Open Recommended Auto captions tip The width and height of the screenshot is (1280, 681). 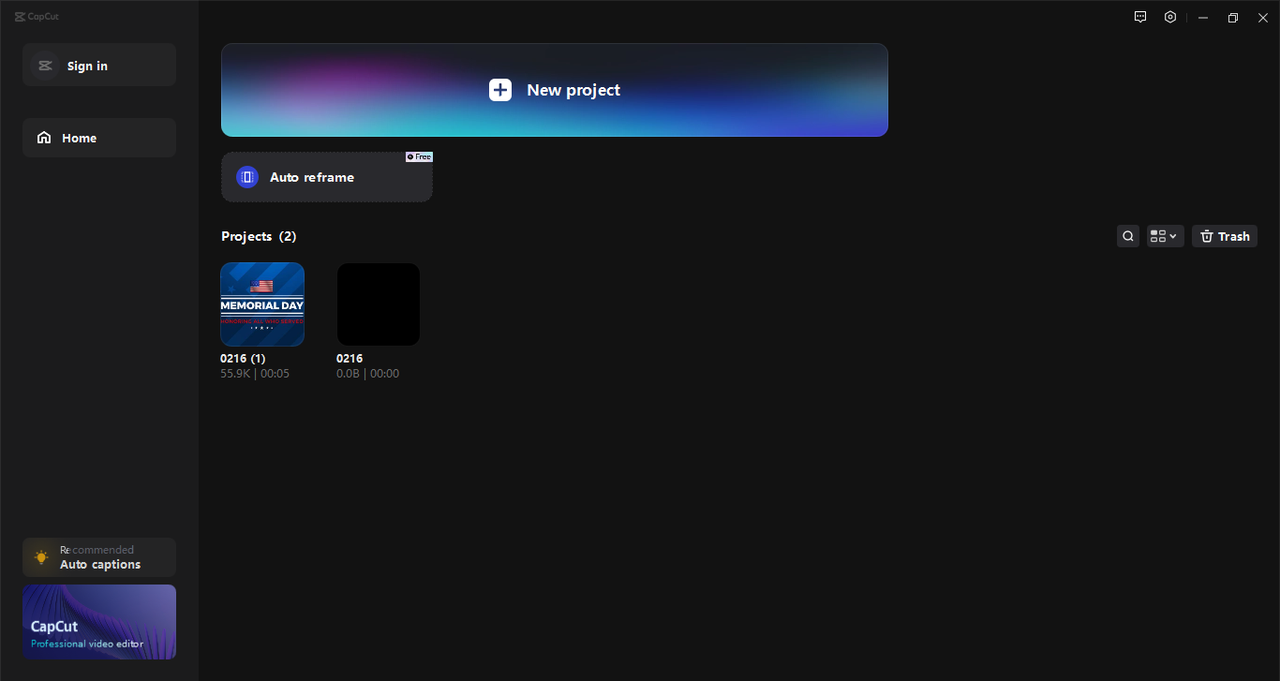click(99, 557)
